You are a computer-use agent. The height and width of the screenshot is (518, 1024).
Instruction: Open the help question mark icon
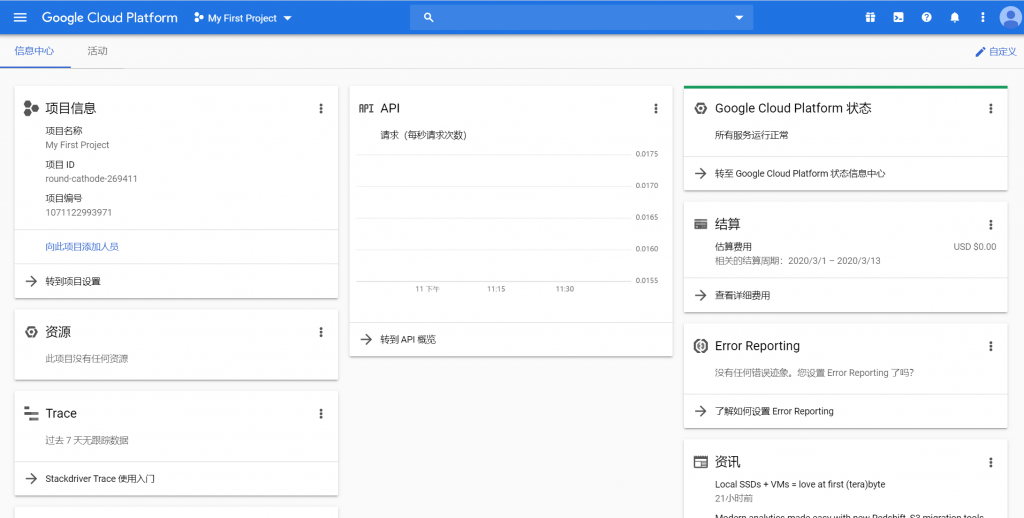point(926,17)
